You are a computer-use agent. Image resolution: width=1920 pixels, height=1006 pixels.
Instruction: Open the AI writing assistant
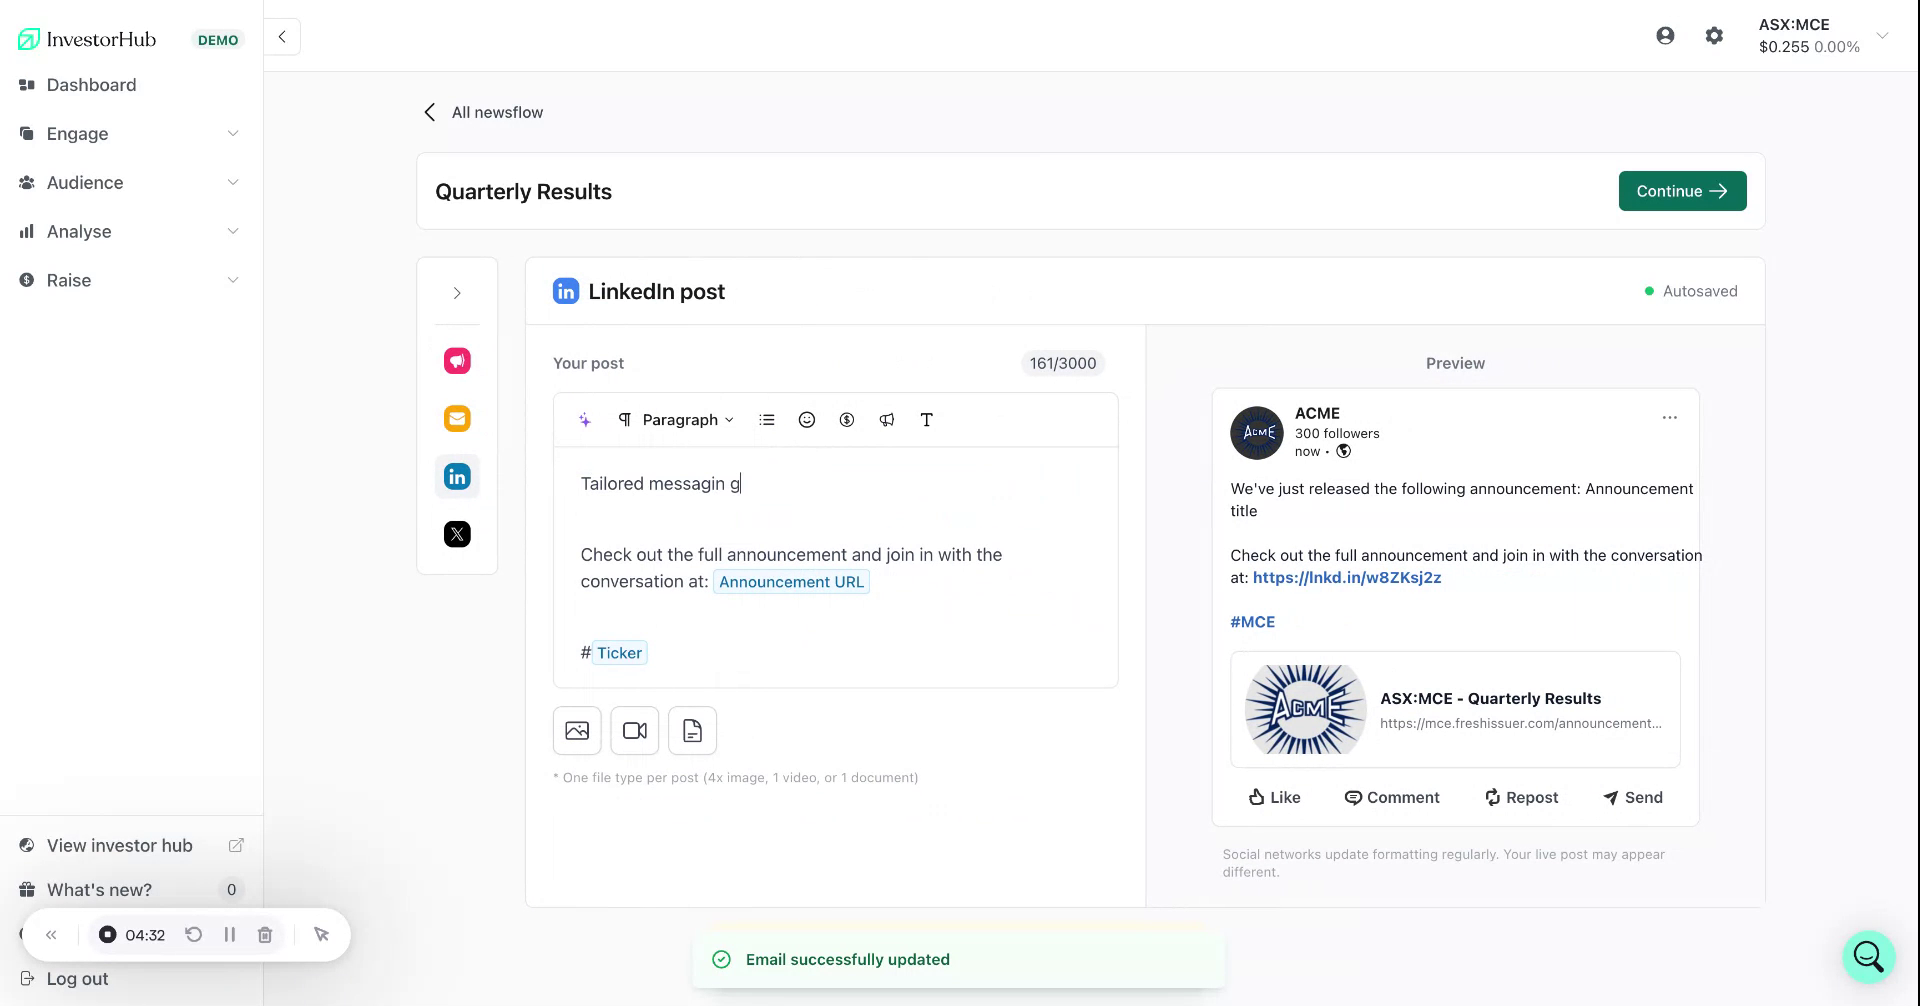pyautogui.click(x=585, y=419)
